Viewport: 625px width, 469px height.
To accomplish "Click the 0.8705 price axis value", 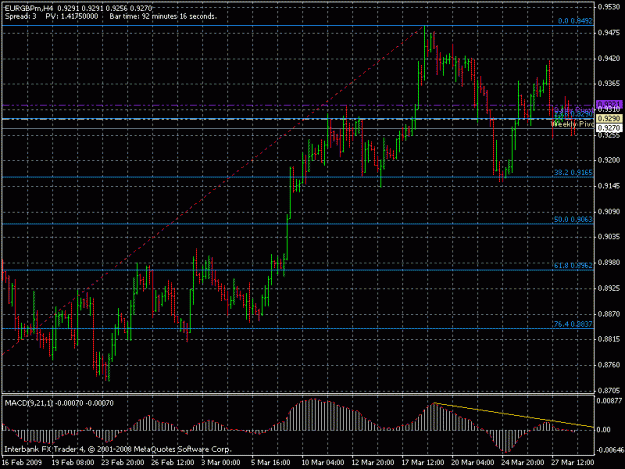I will (609, 390).
